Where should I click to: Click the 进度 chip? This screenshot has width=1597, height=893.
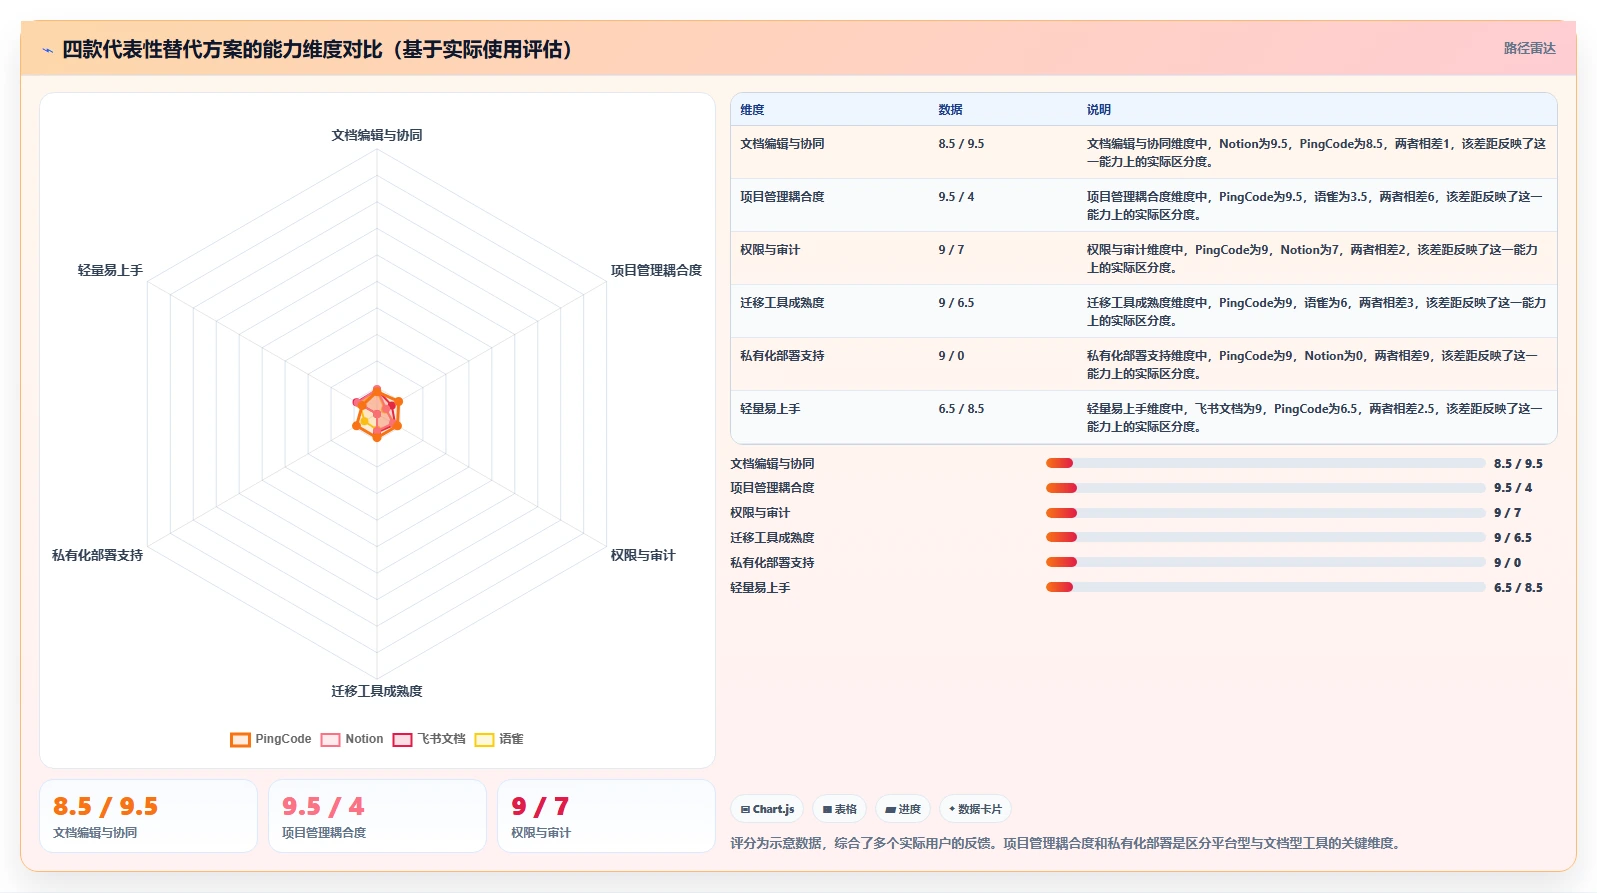(x=903, y=809)
